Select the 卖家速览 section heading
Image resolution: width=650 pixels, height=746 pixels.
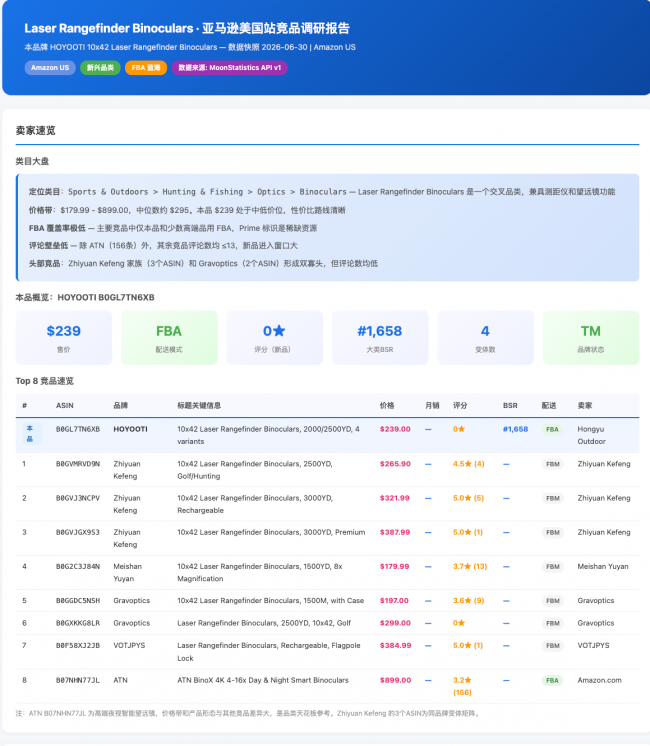[36, 130]
